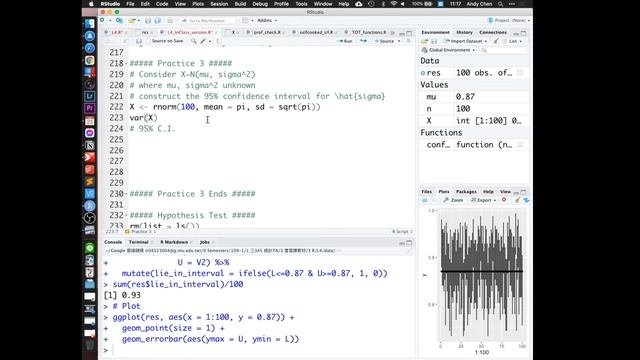Image resolution: width=640 pixels, height=360 pixels.
Task: Refresh the current plot
Action: coord(526,200)
